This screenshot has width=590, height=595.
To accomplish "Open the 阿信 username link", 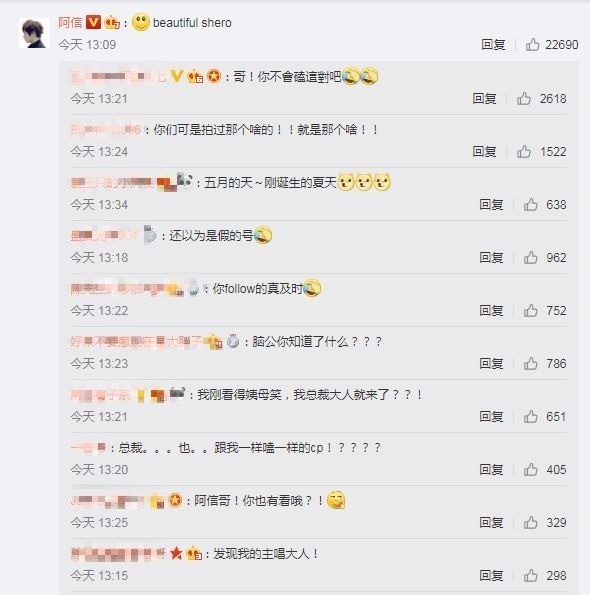I will pyautogui.click(x=70, y=23).
